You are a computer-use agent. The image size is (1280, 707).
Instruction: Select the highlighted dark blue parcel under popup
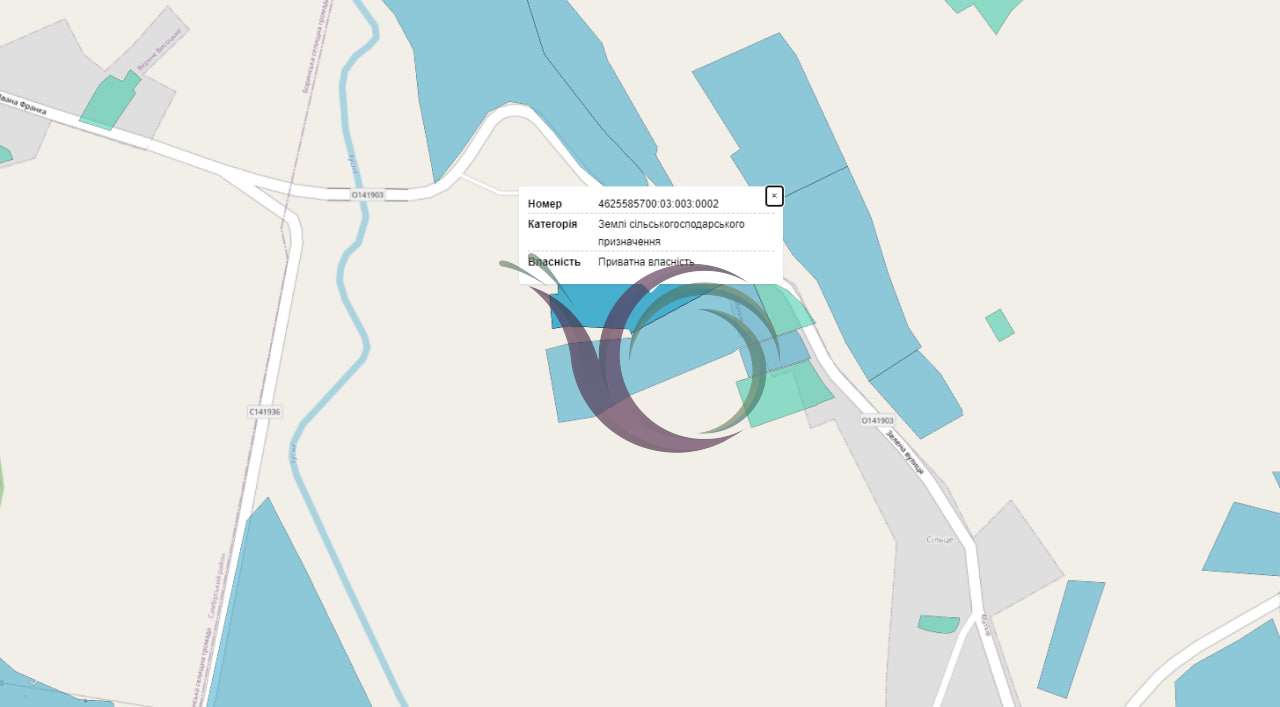tap(590, 308)
